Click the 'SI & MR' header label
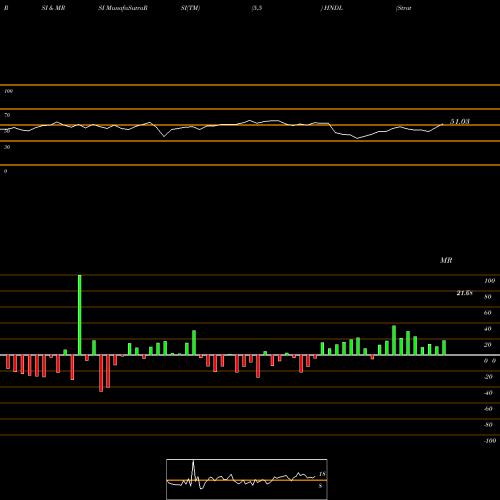The height and width of the screenshot is (500, 500). click(x=53, y=8)
